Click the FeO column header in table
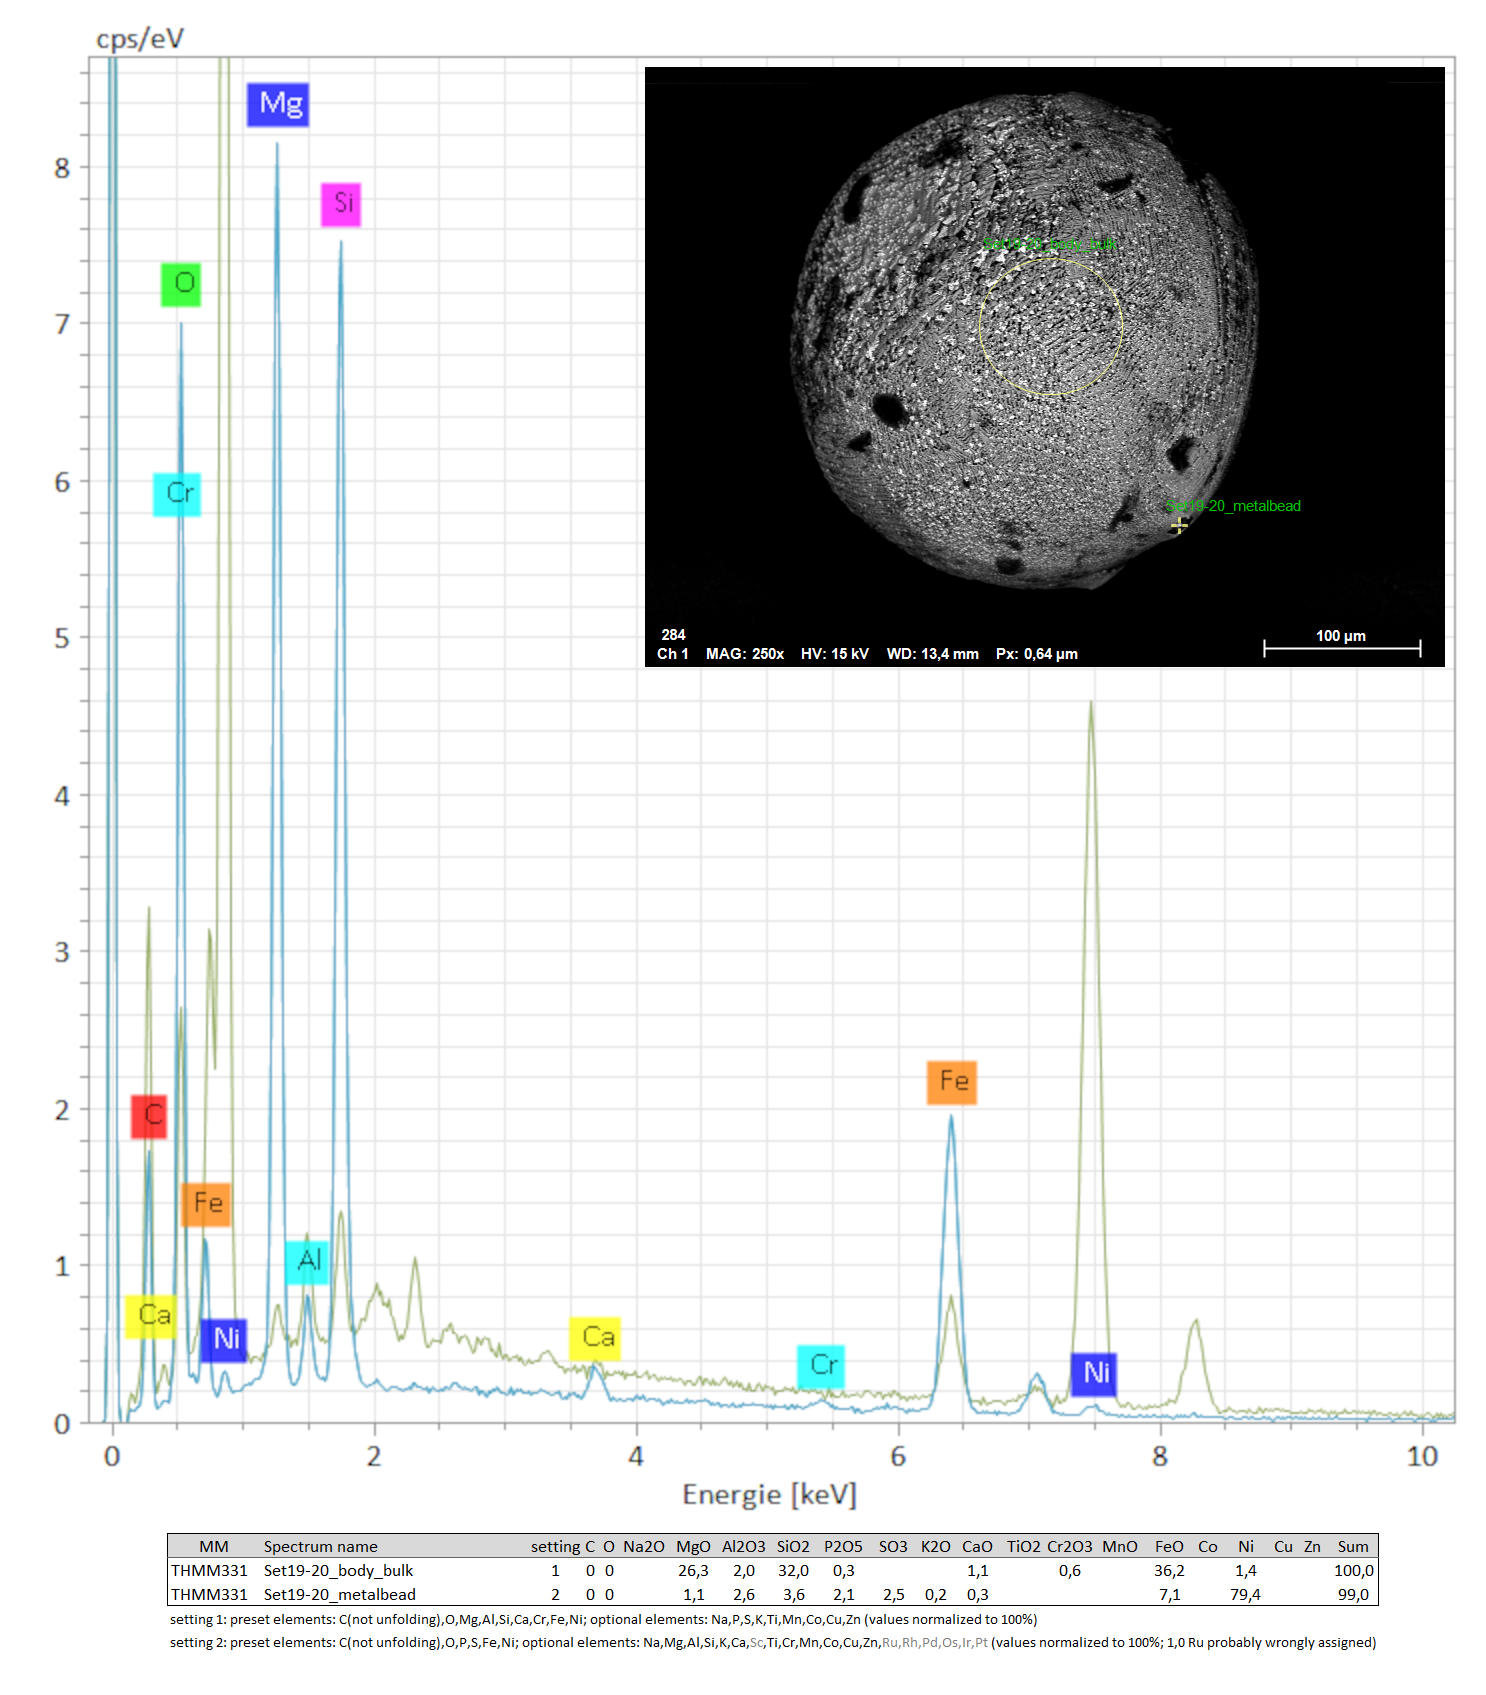 [x=1168, y=1546]
